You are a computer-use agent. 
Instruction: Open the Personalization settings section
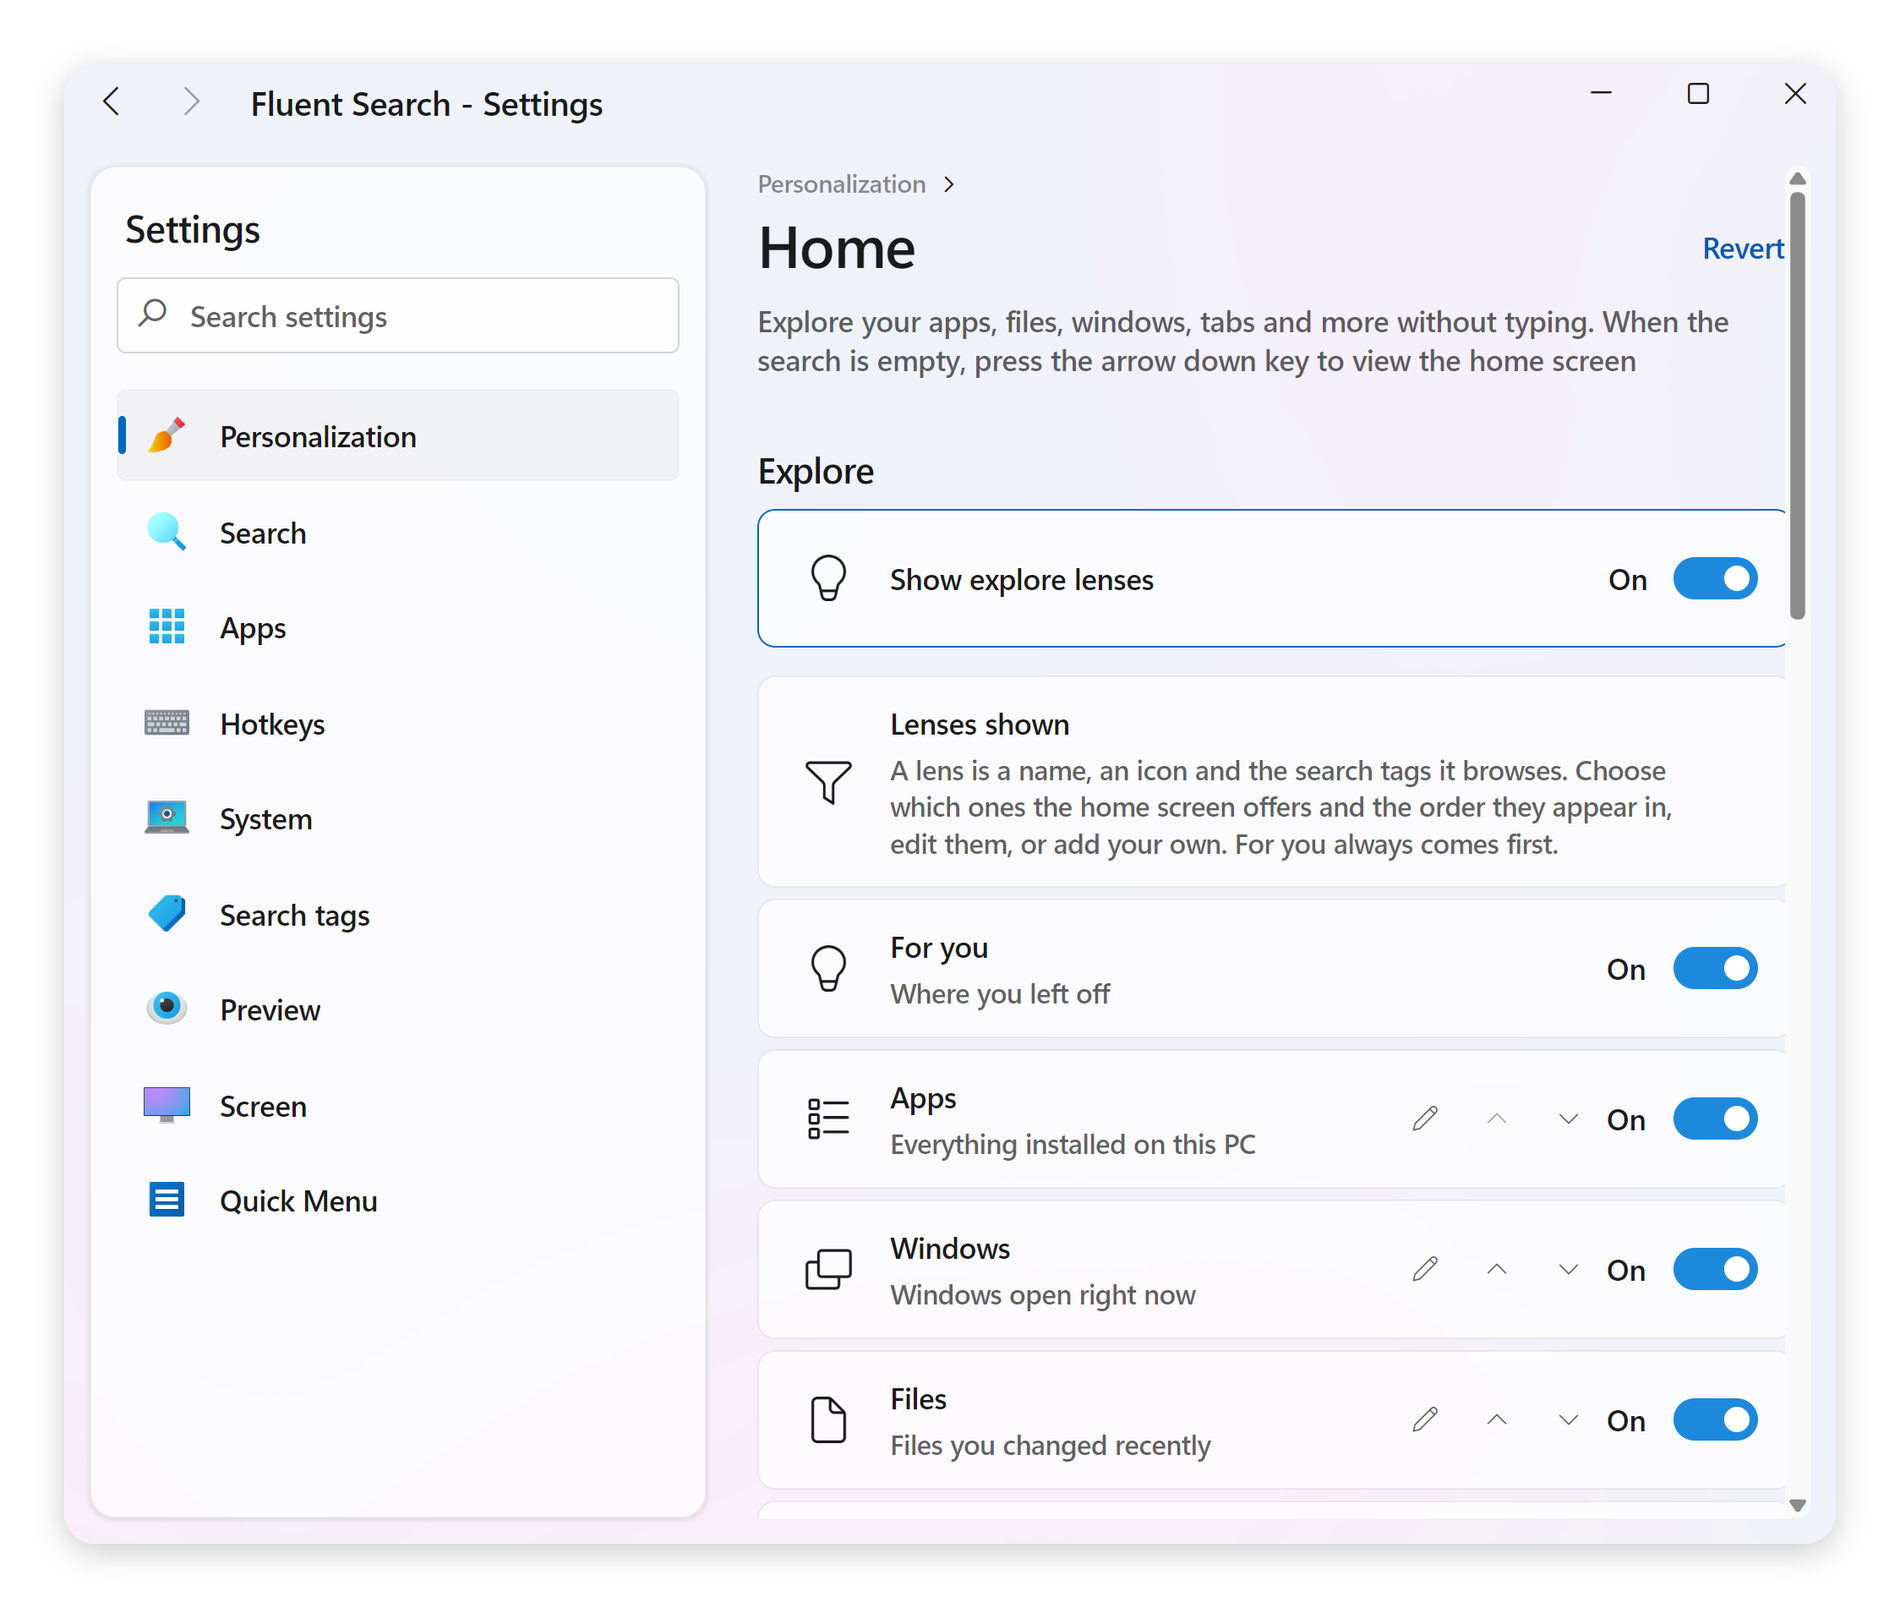398,435
